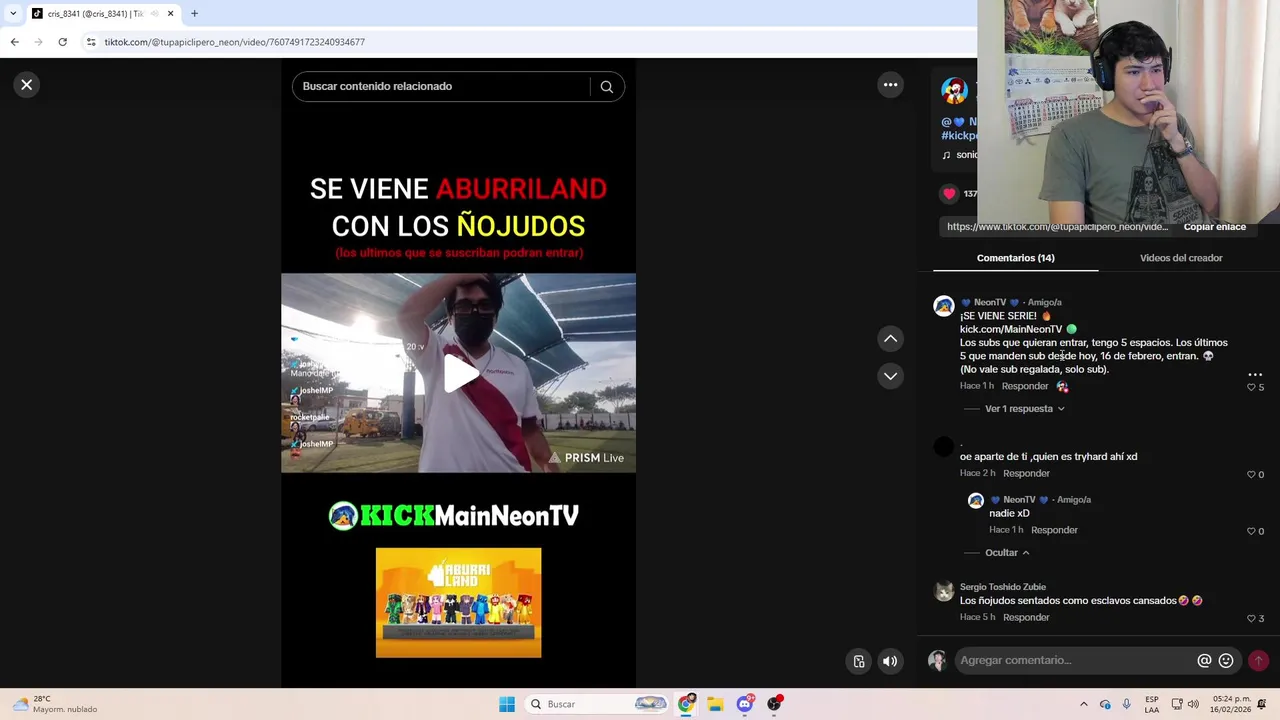Mute the video with speaker icon
This screenshot has width=1280, height=720.
(890, 661)
